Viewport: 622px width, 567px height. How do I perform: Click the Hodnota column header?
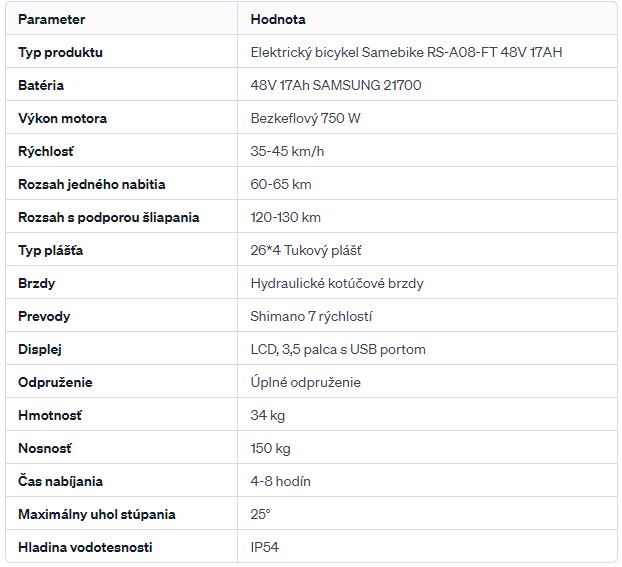pyautogui.click(x=278, y=19)
